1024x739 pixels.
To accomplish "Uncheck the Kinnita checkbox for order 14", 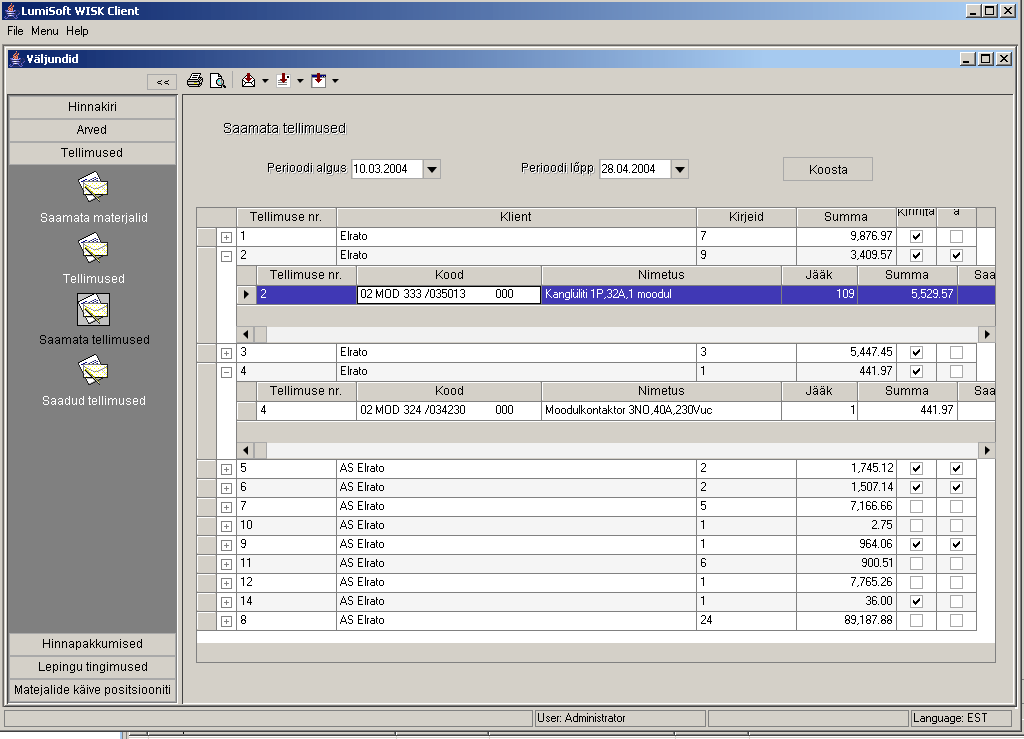I will [x=916, y=602].
